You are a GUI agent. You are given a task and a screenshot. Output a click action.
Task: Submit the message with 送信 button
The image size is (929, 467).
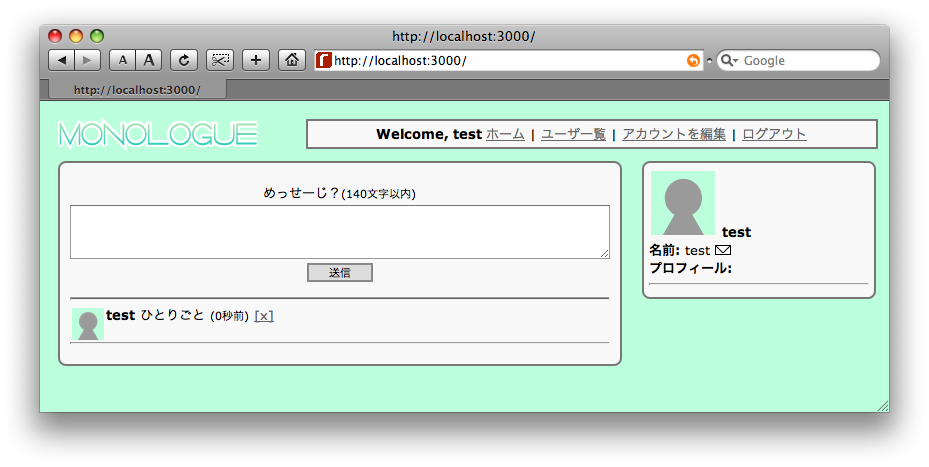coord(339,273)
